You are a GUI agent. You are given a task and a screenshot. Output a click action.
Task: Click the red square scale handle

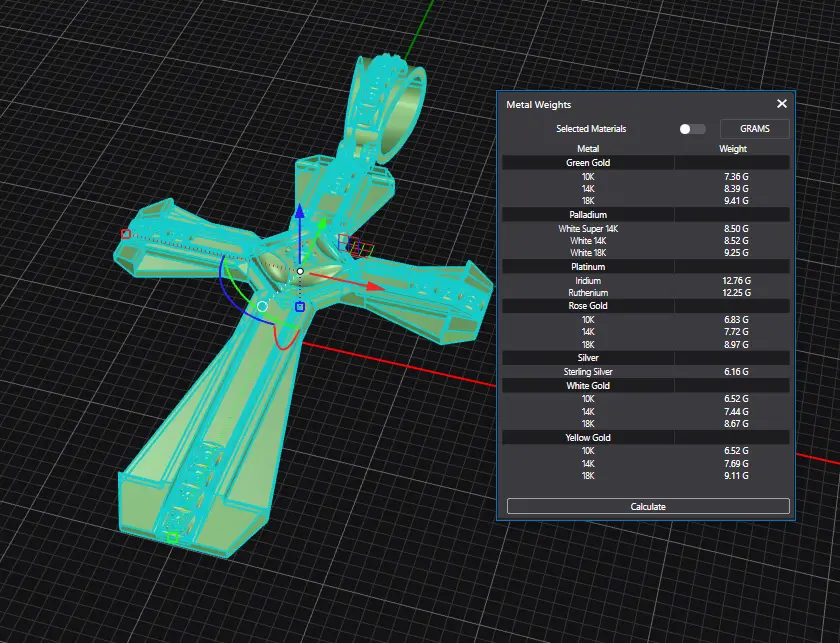tap(126, 234)
